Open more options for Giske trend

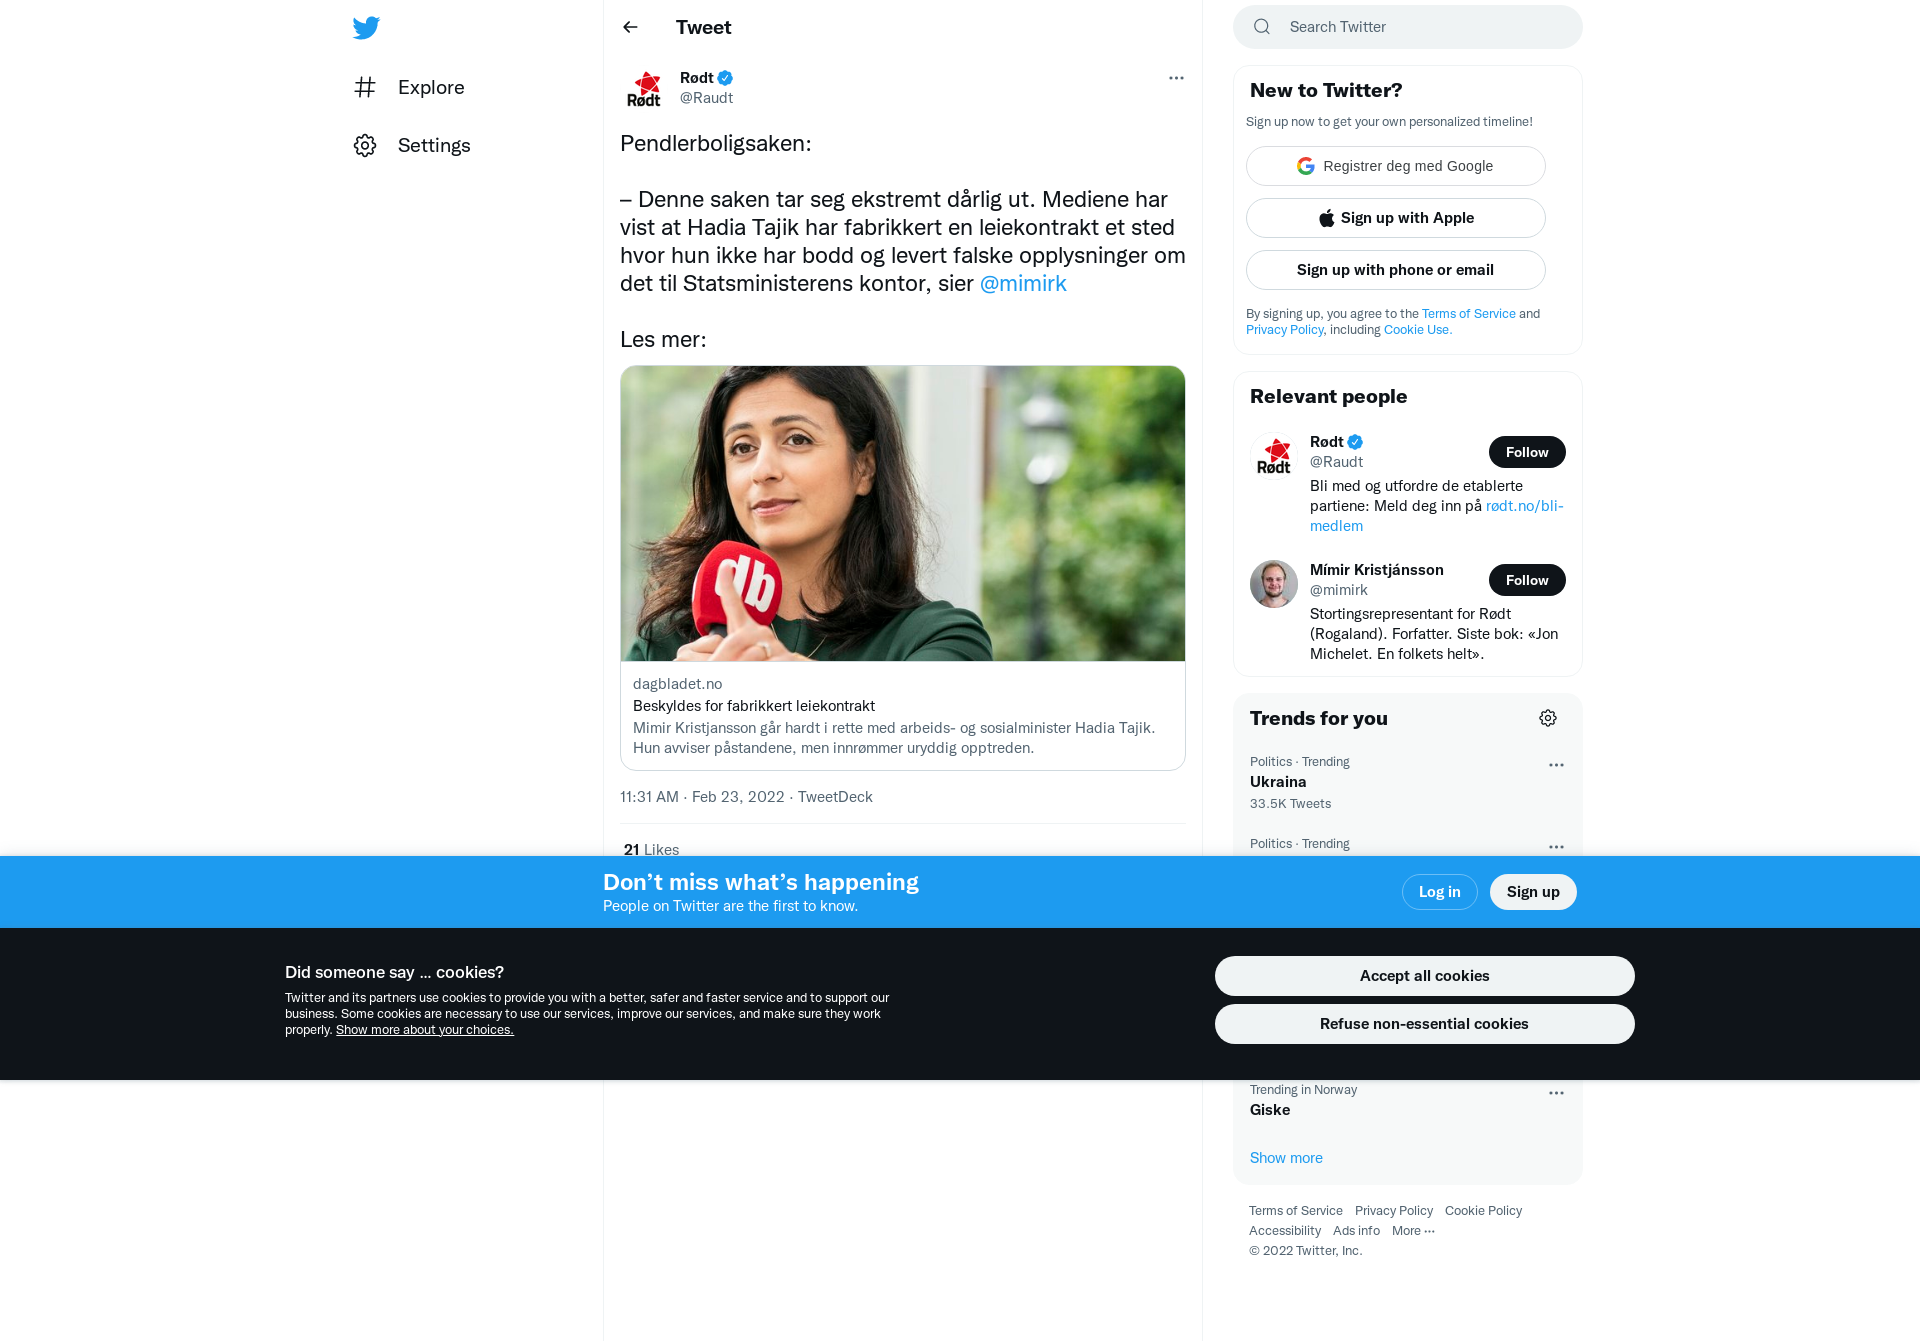(1556, 1093)
